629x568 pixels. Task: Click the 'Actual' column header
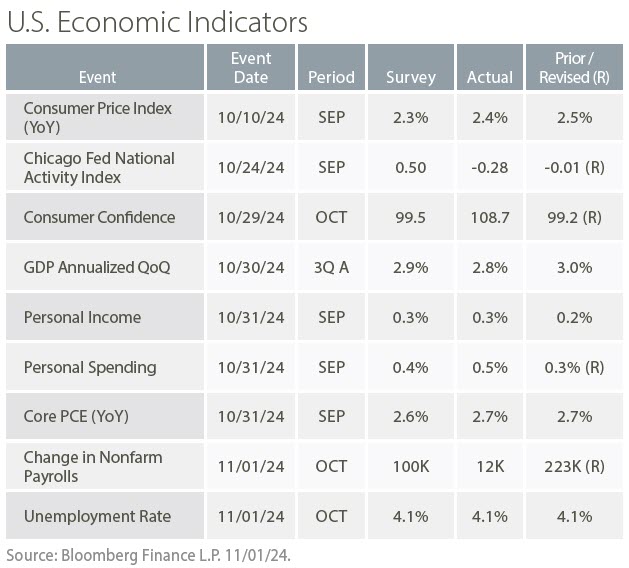tap(490, 77)
